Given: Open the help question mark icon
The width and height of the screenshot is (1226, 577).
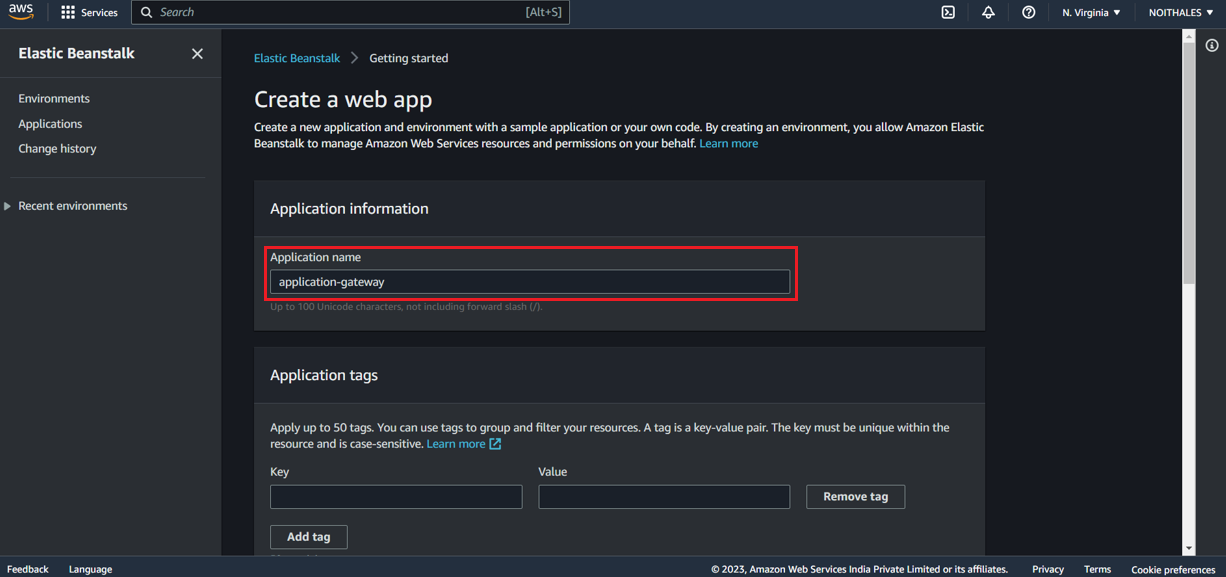Looking at the screenshot, I should 1028,11.
